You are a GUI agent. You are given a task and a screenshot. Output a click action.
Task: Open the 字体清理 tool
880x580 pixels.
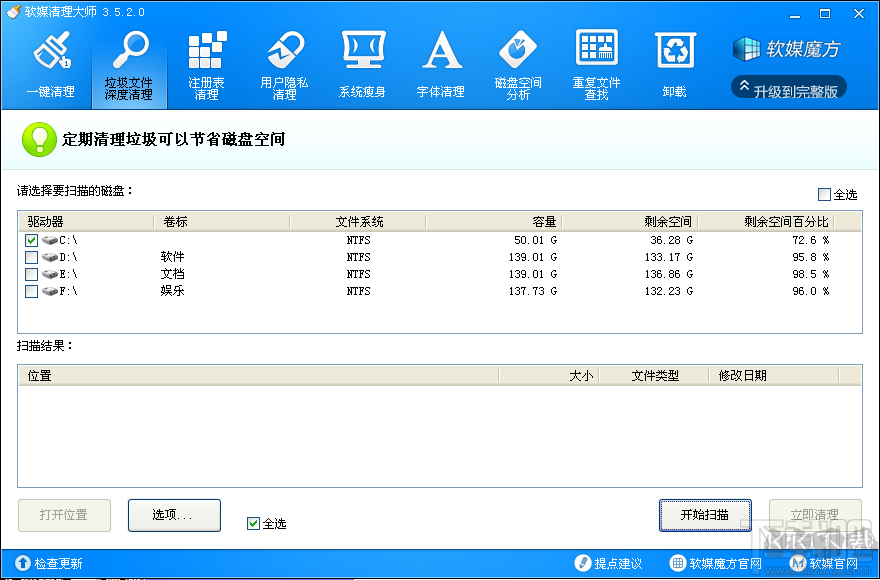pyautogui.click(x=441, y=63)
